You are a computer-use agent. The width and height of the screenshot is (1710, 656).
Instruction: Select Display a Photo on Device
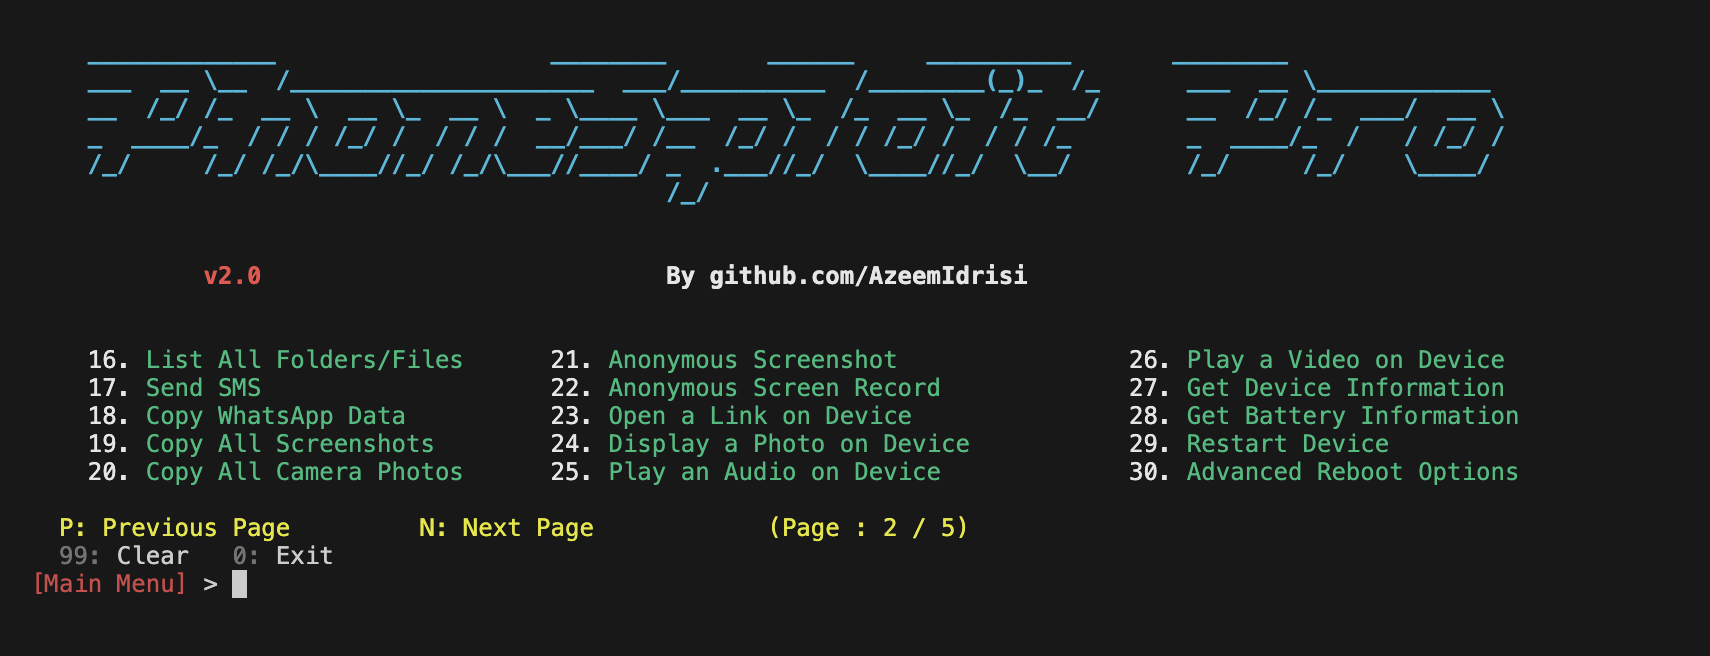point(760,444)
